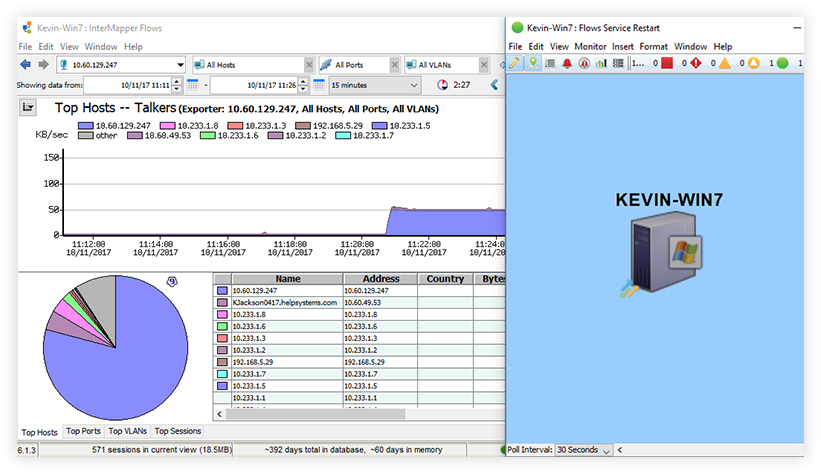Switch to the list view icon
This screenshot has width=821, height=475.
point(550,63)
